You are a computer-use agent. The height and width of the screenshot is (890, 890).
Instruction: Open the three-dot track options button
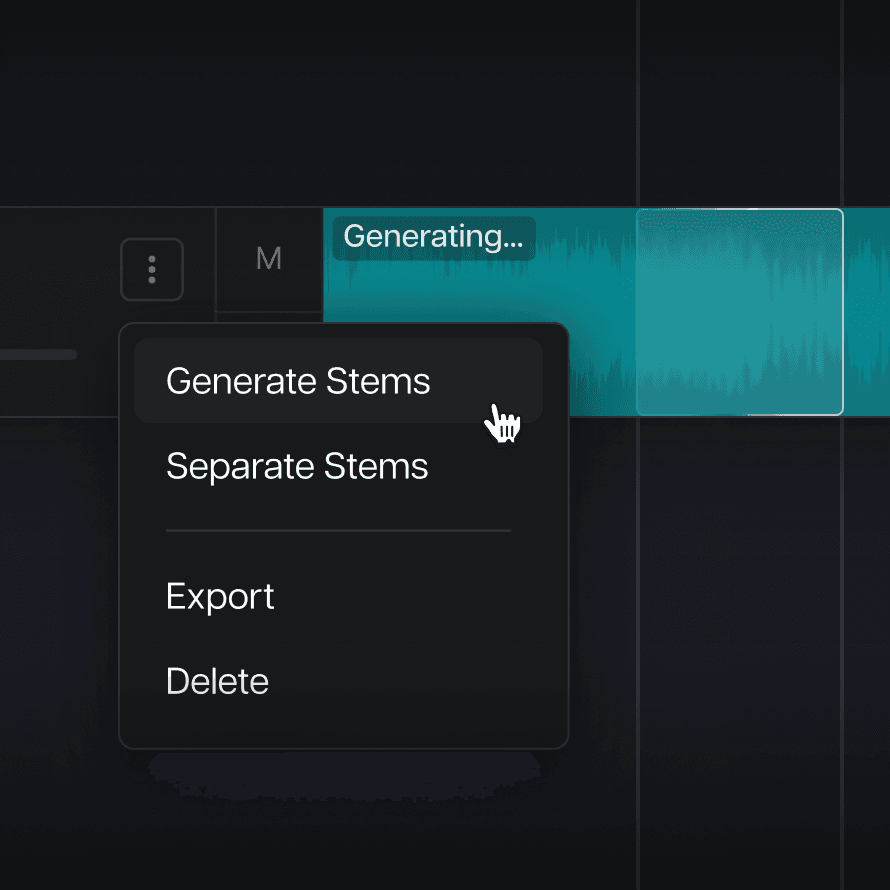[152, 269]
